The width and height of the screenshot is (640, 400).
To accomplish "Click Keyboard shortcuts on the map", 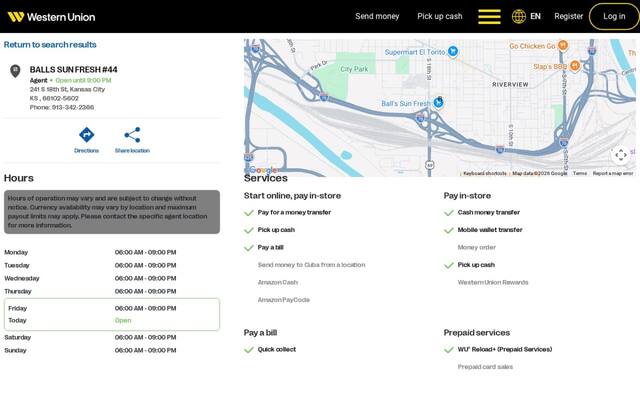I will (x=484, y=173).
